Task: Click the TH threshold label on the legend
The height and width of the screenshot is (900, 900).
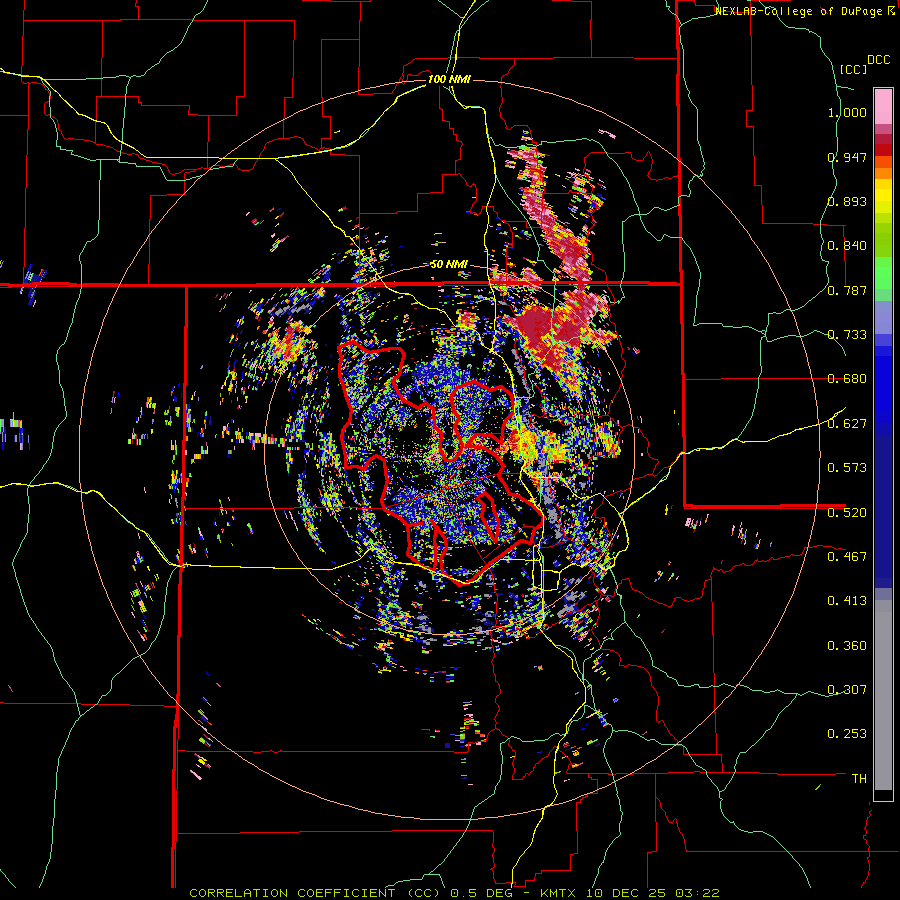Action: click(x=859, y=779)
